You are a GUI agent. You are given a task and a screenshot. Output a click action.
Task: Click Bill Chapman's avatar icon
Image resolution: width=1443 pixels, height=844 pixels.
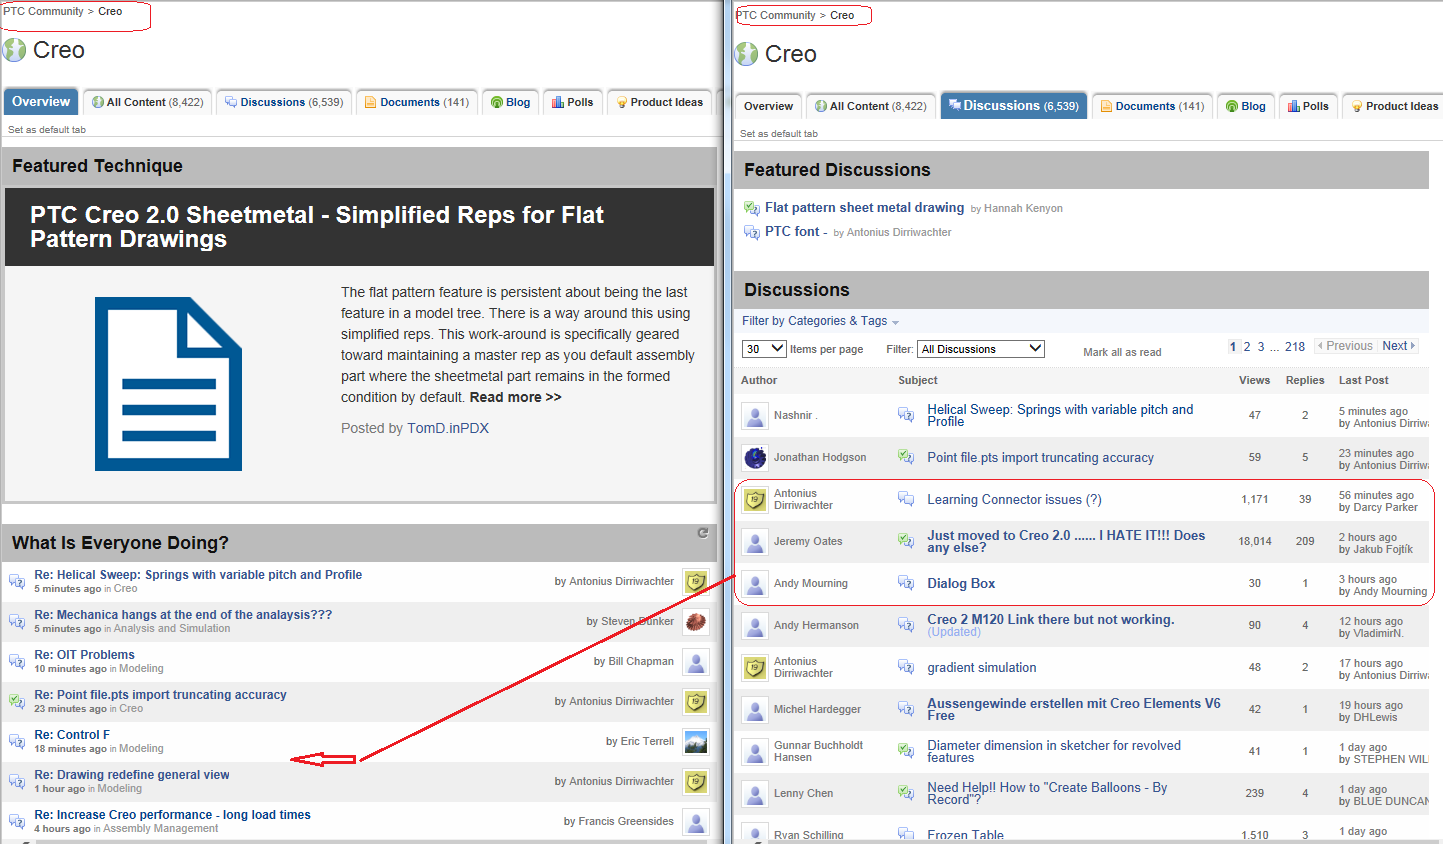[x=696, y=661]
